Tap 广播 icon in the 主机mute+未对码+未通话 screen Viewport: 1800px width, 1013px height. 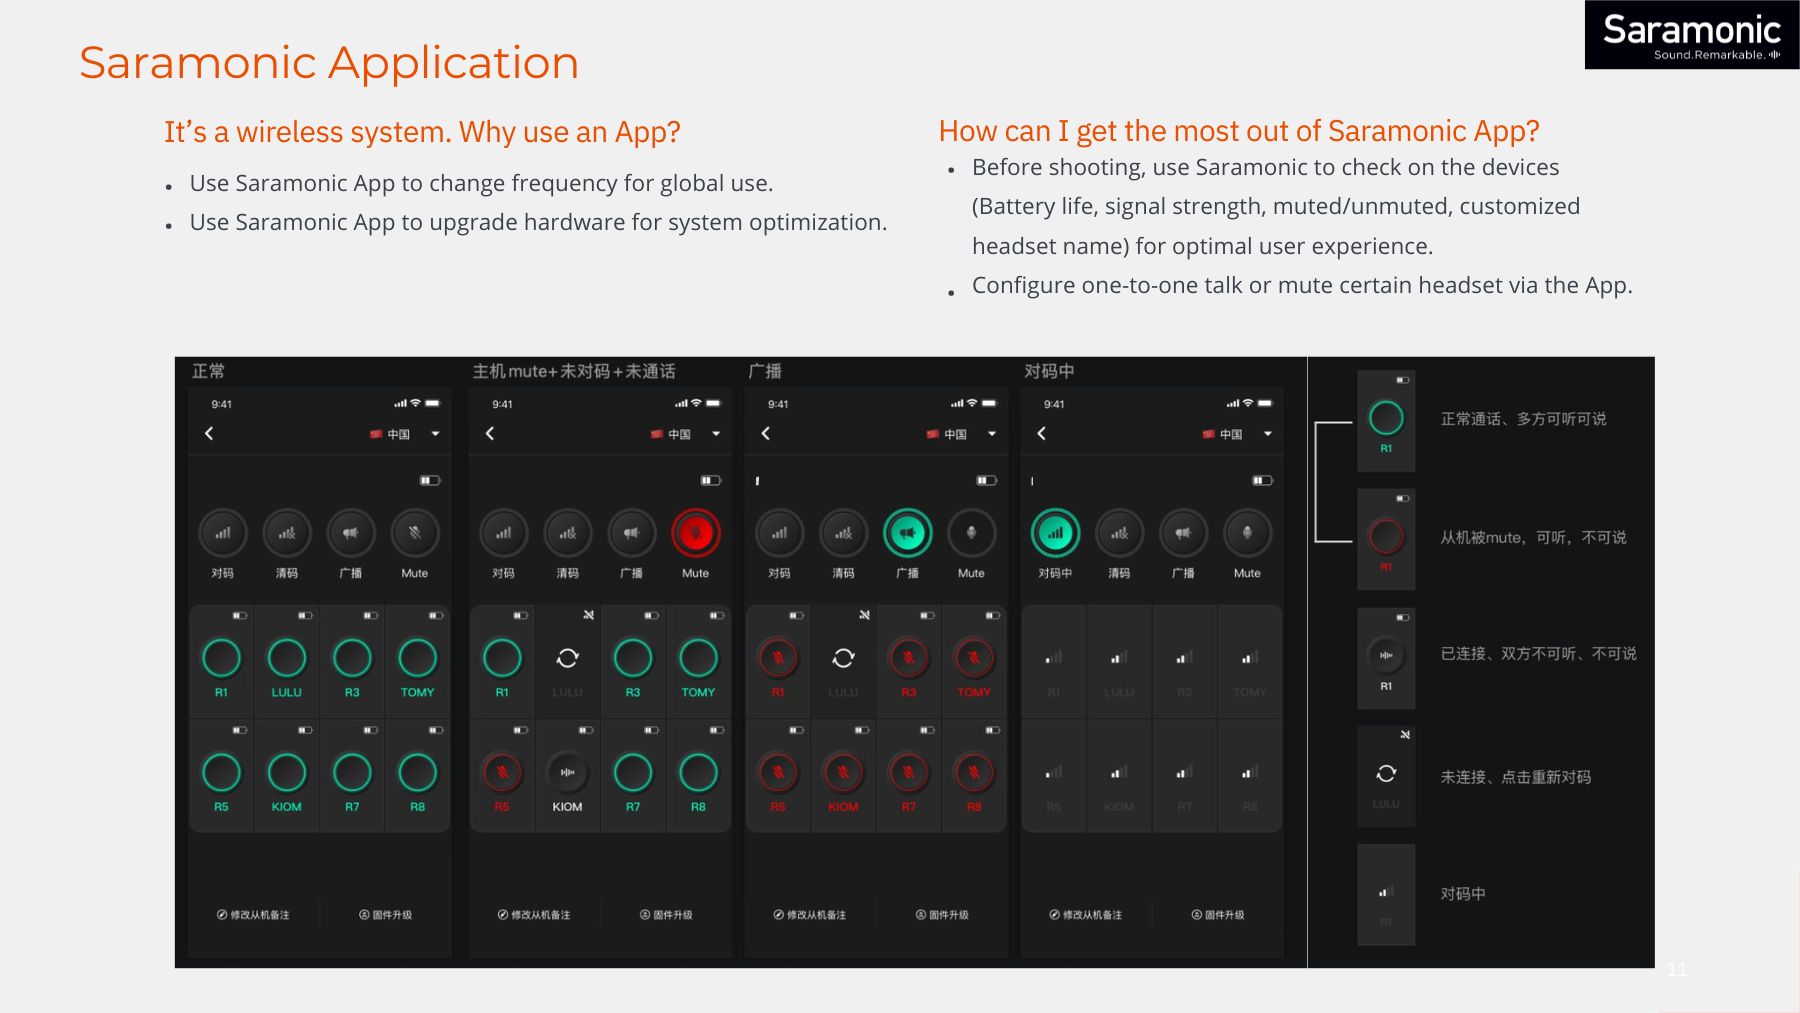point(631,533)
